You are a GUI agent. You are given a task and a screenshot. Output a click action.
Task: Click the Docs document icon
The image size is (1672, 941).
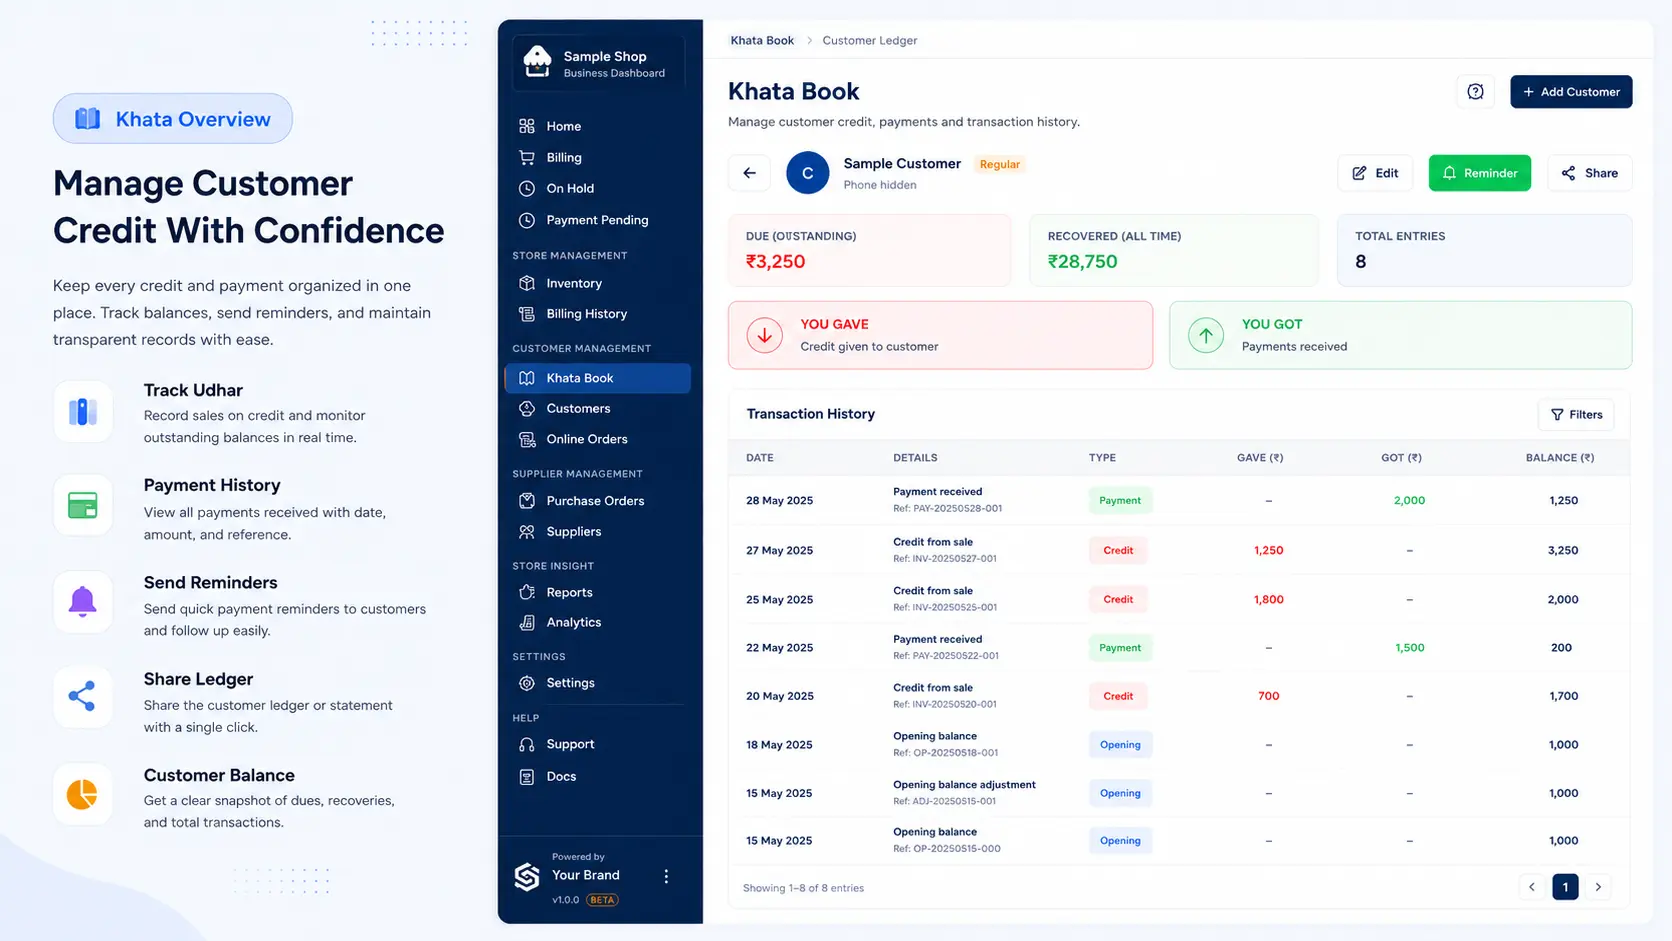(x=527, y=776)
